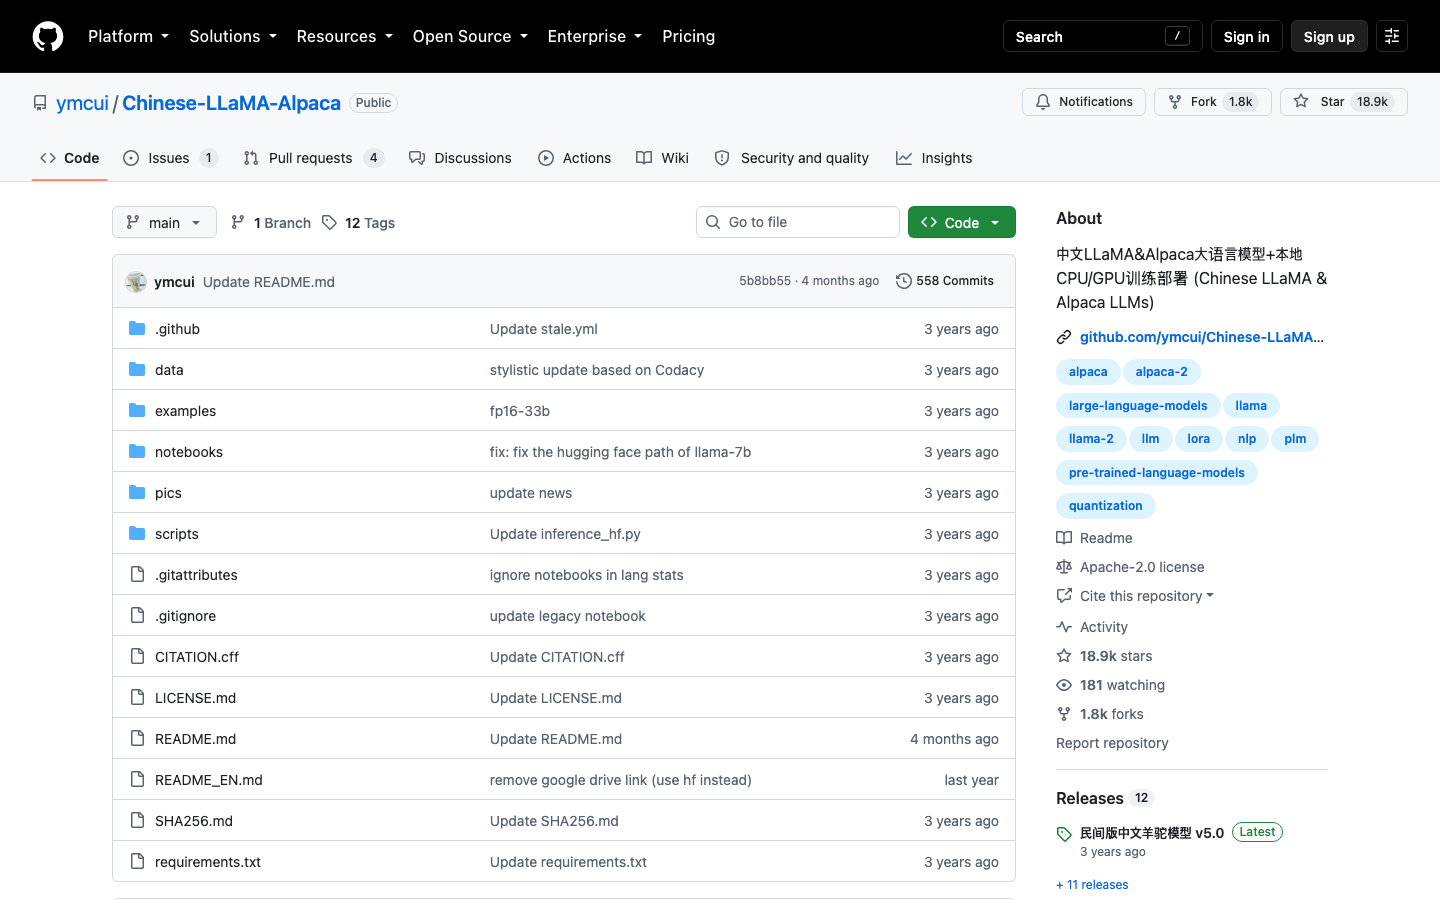This screenshot has width=1440, height=900.
Task: Click the Sign in button
Action: 1246,36
